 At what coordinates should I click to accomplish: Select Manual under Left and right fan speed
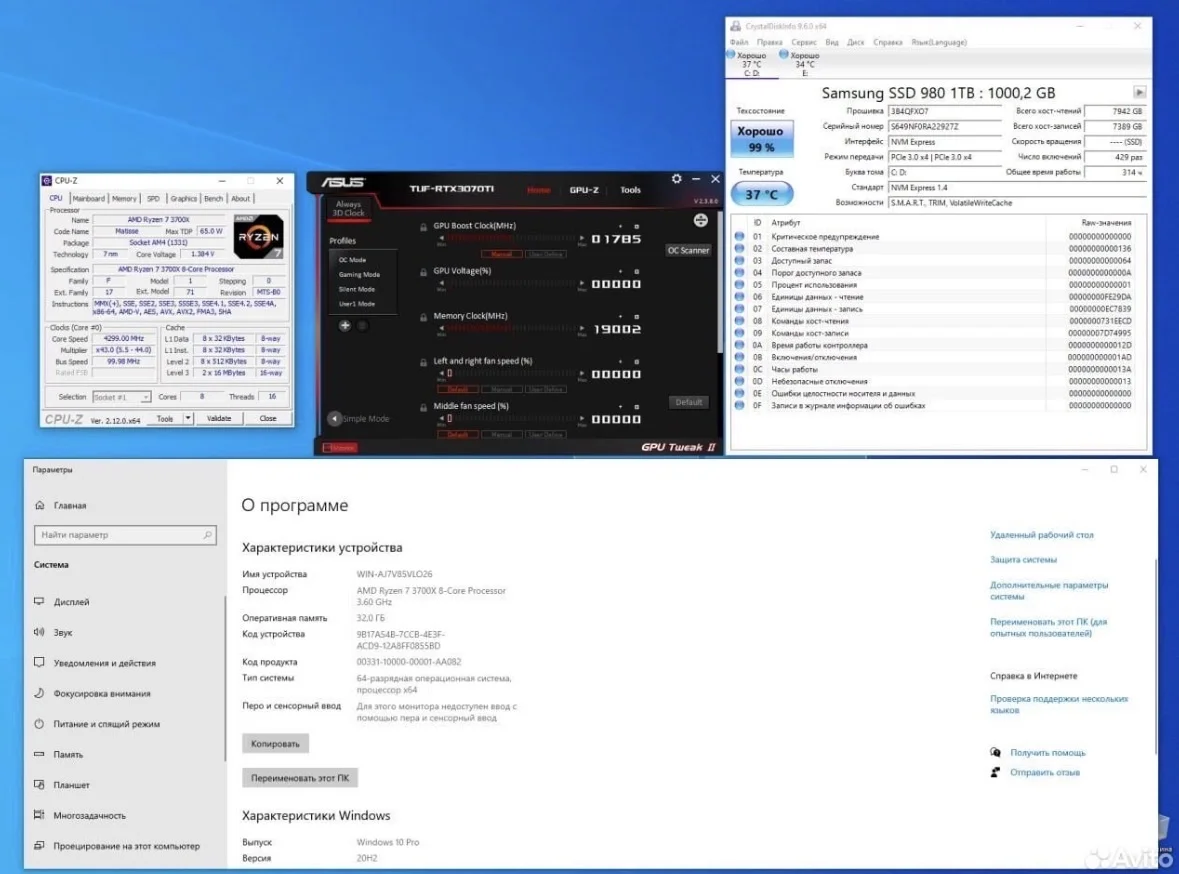pos(502,390)
